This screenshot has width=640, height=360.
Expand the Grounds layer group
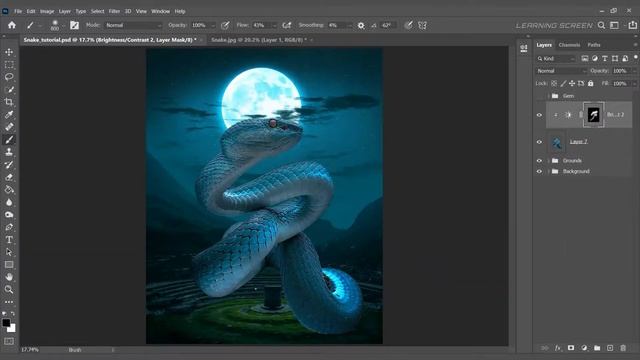pos(548,161)
